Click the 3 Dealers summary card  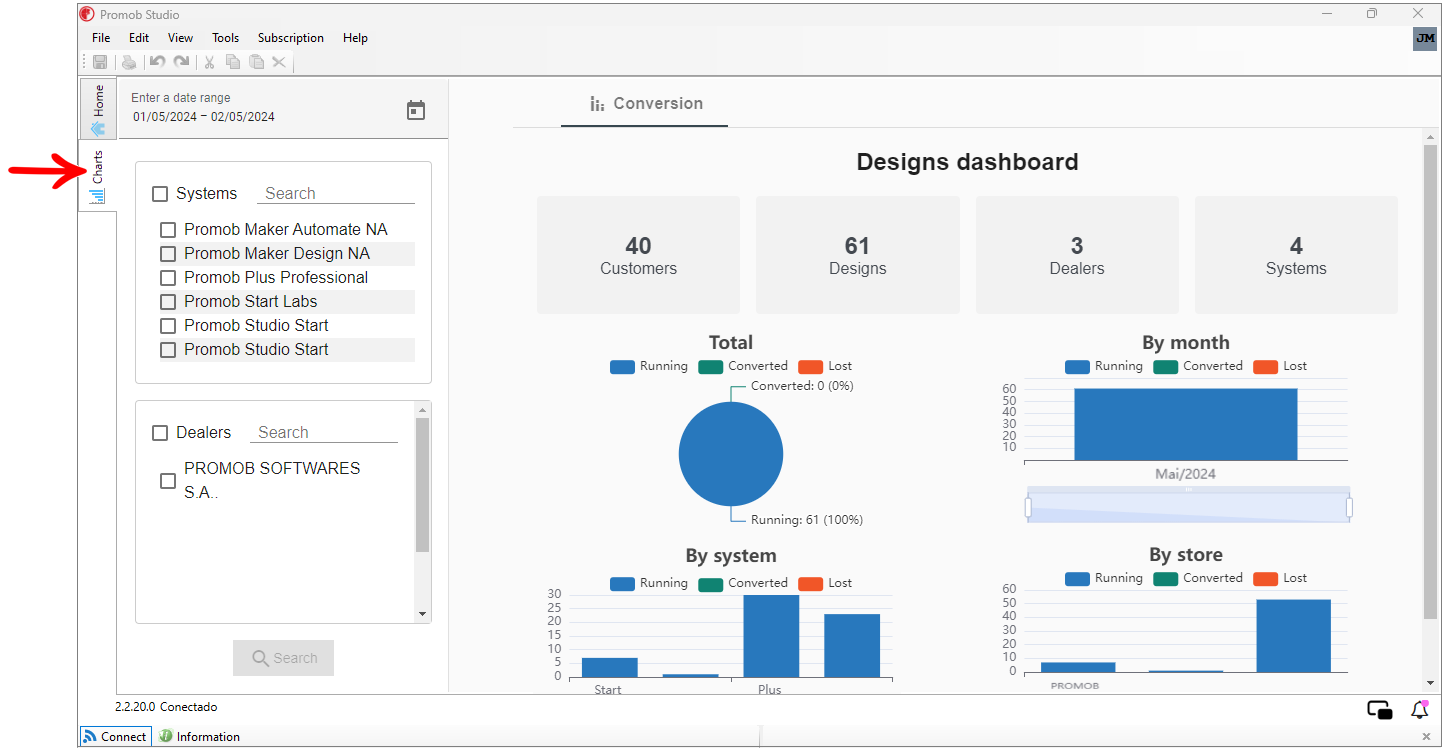1077,255
